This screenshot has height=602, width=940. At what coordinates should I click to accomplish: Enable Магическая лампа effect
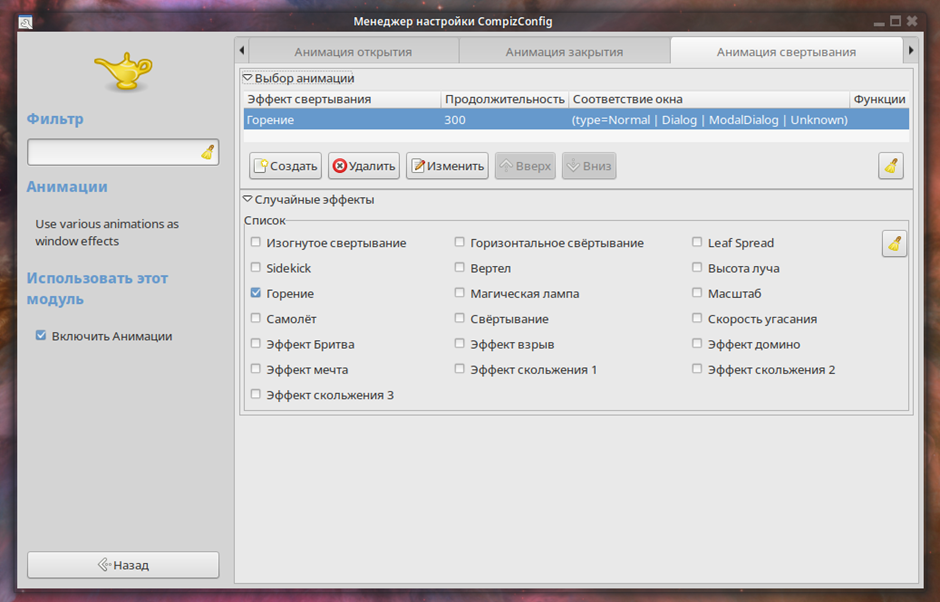click(460, 293)
